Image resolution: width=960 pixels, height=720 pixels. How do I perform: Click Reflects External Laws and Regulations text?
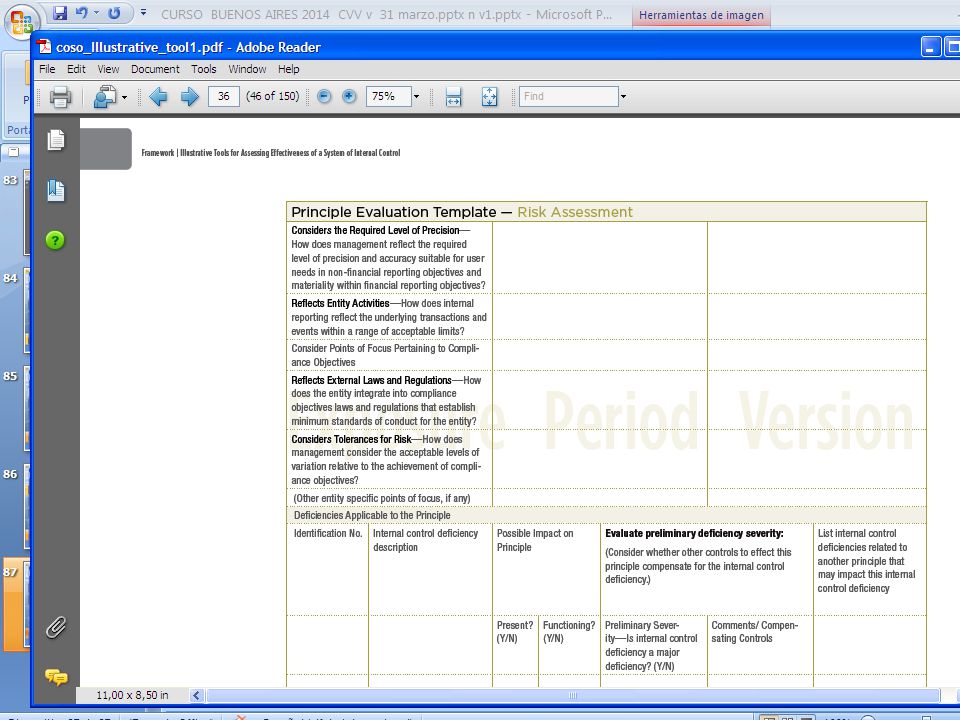tap(372, 380)
